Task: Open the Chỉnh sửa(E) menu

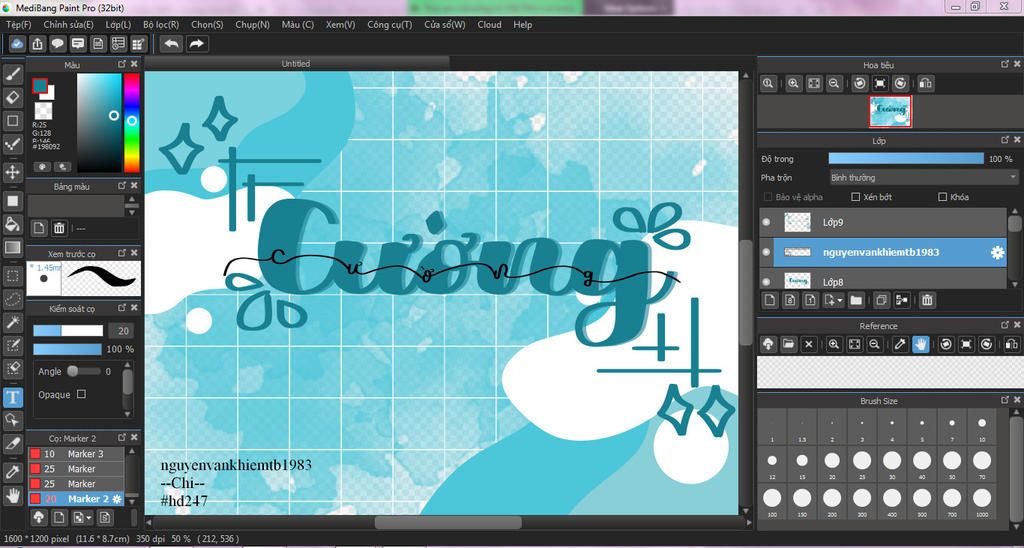Action: click(x=68, y=24)
